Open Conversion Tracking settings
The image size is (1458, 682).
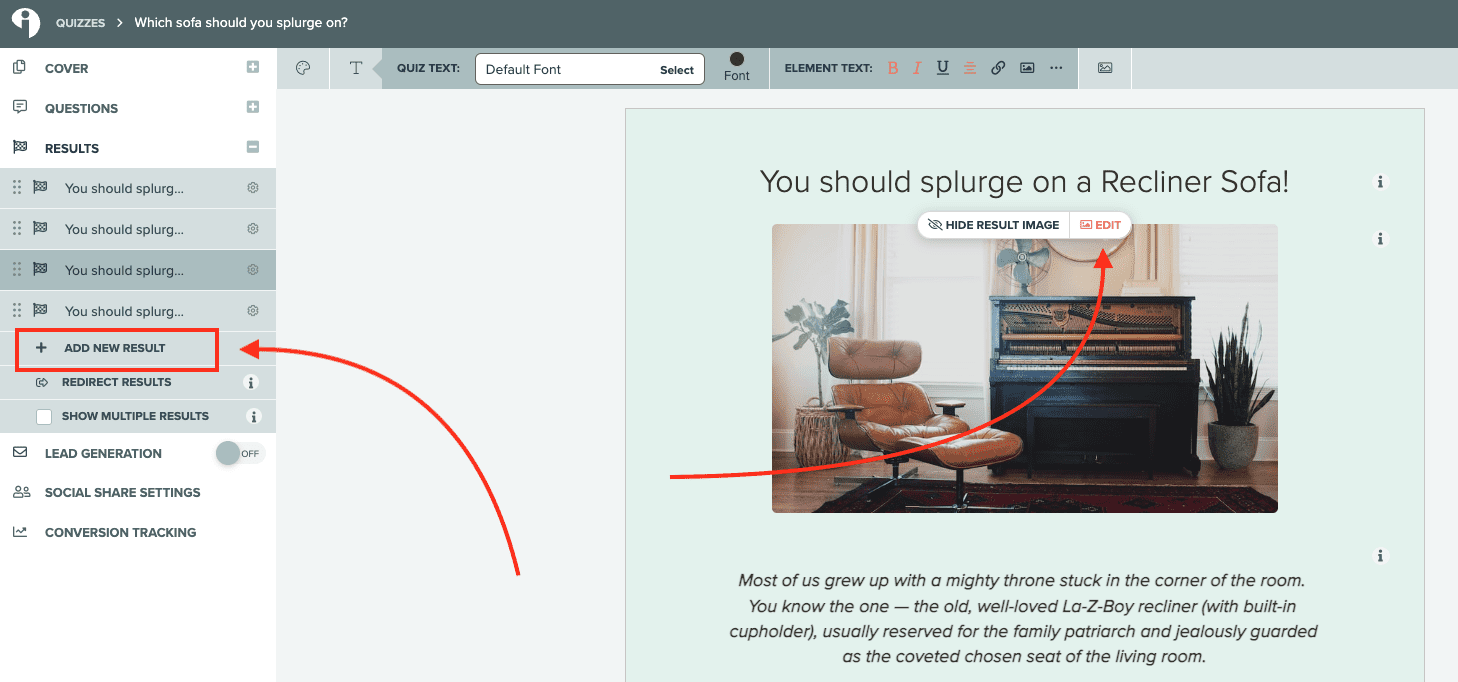tap(120, 531)
